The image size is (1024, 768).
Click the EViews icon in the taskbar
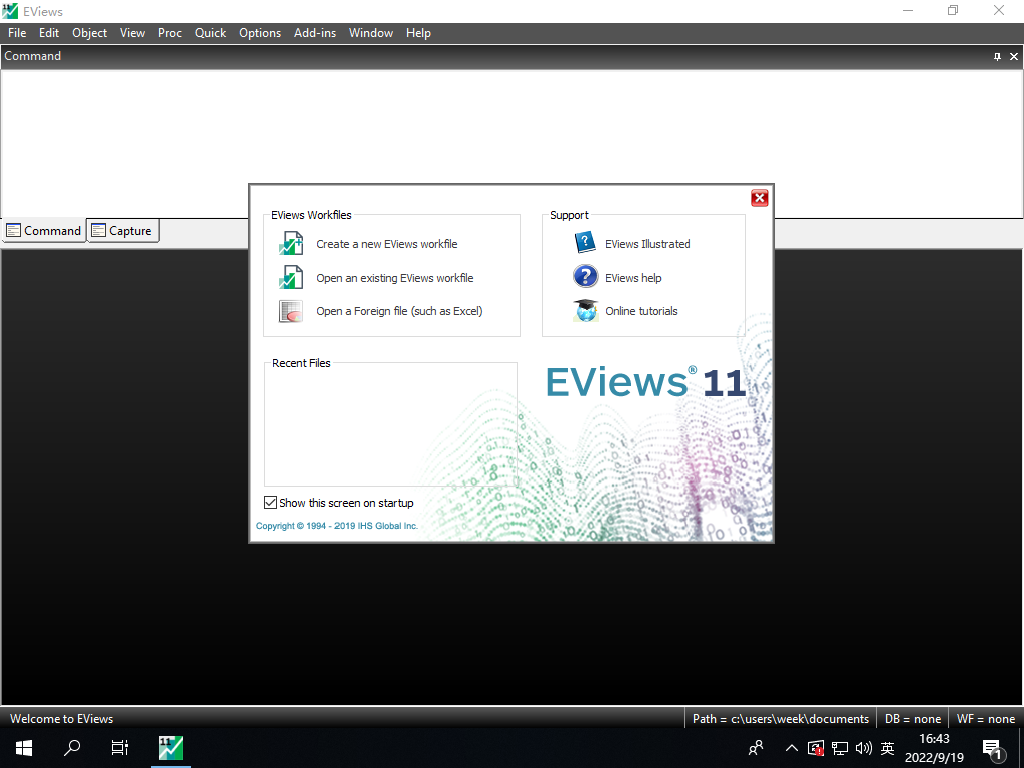(170, 748)
